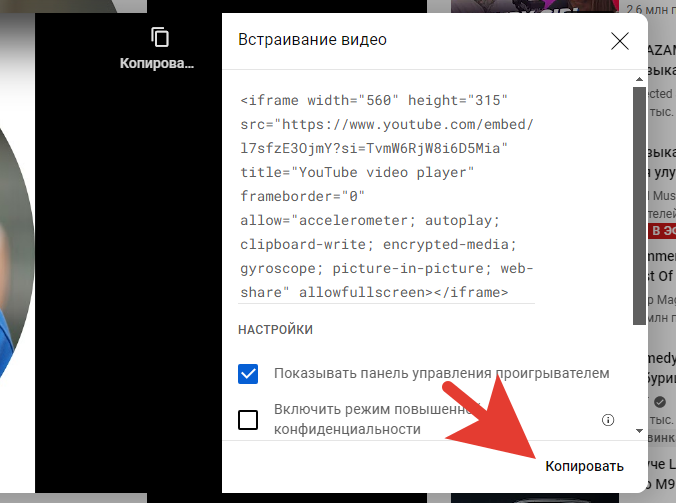
Task: Click the youtube.com/embed URL line in code
Action: pos(387,125)
